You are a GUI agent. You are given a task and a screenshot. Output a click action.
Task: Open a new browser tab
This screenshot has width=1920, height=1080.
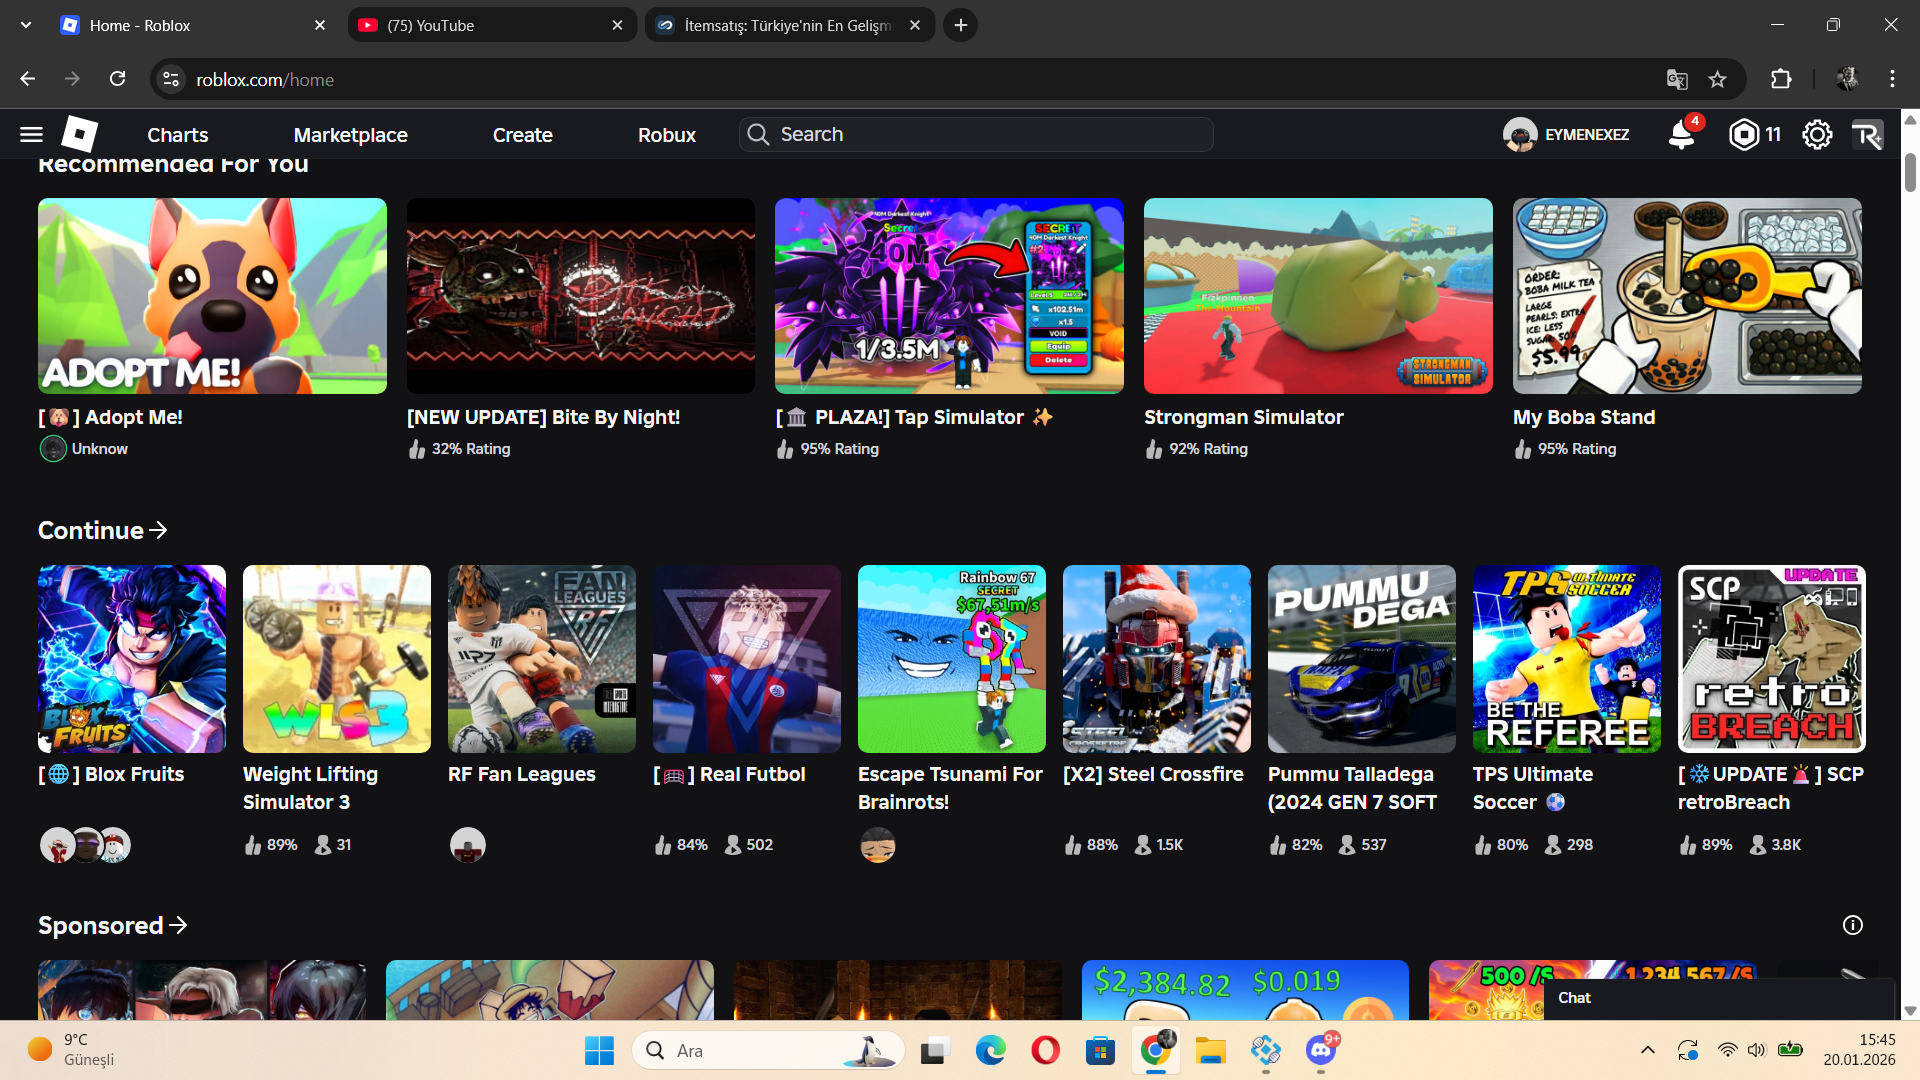(961, 25)
